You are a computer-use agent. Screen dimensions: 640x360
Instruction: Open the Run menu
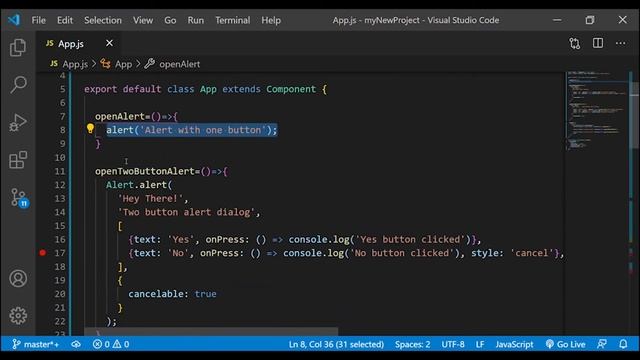[x=196, y=20]
